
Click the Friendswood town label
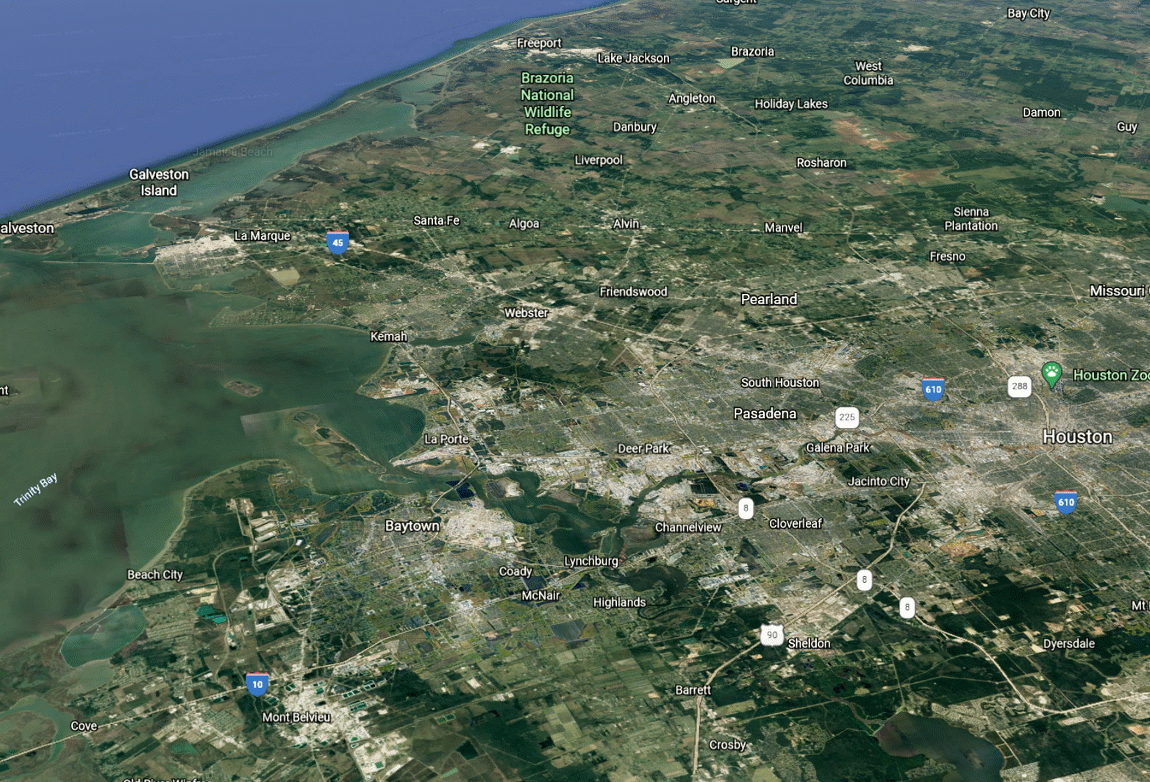coord(634,292)
